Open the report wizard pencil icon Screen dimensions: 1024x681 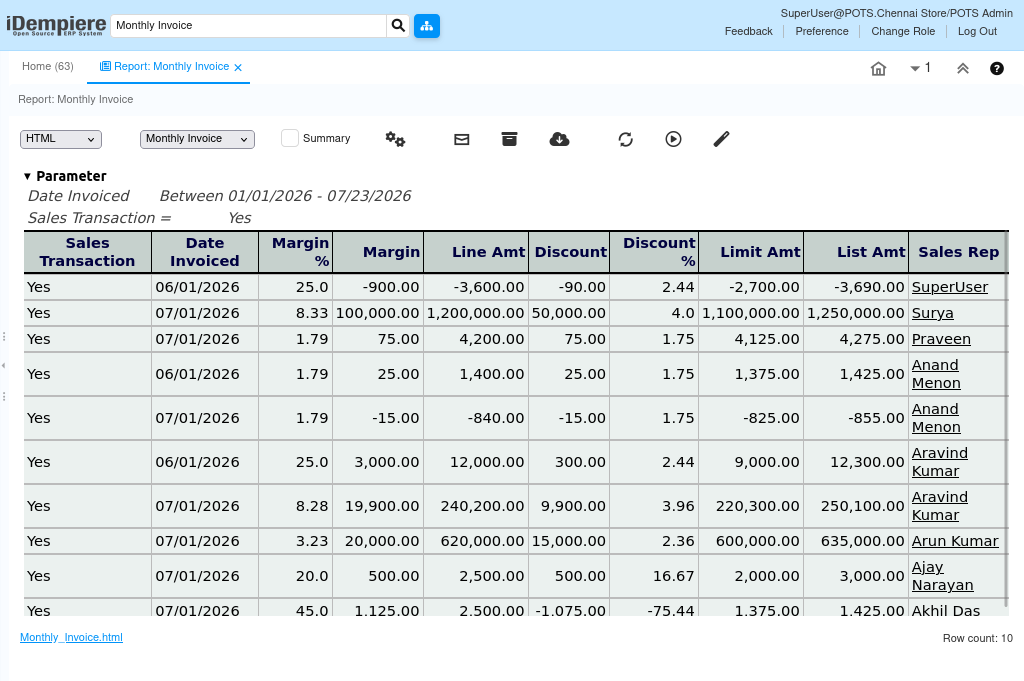click(x=721, y=139)
